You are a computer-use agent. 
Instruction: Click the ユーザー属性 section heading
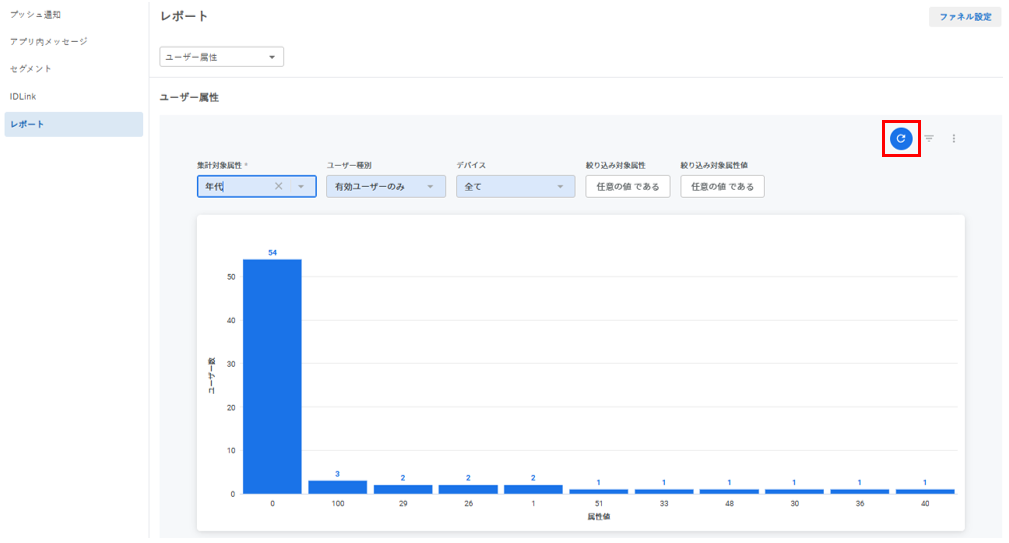click(x=189, y=97)
